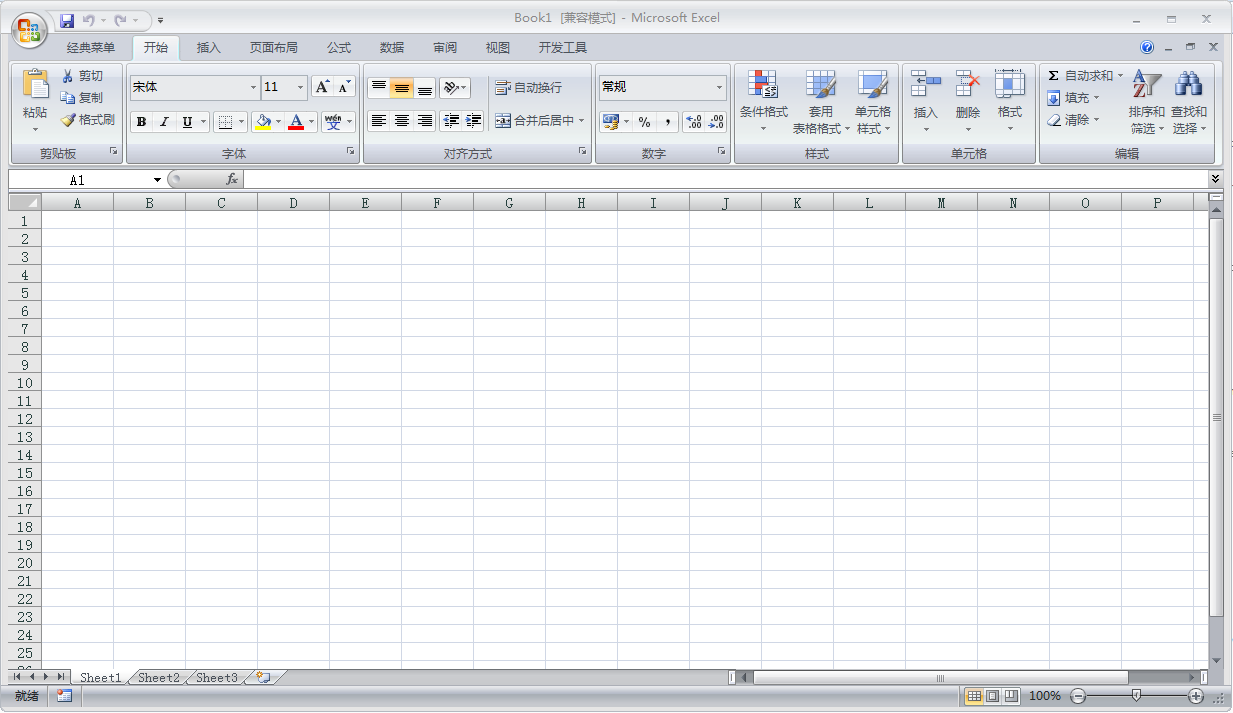1233x713 pixels.
Task: Click the Increase Font Size icon
Action: click(x=322, y=87)
